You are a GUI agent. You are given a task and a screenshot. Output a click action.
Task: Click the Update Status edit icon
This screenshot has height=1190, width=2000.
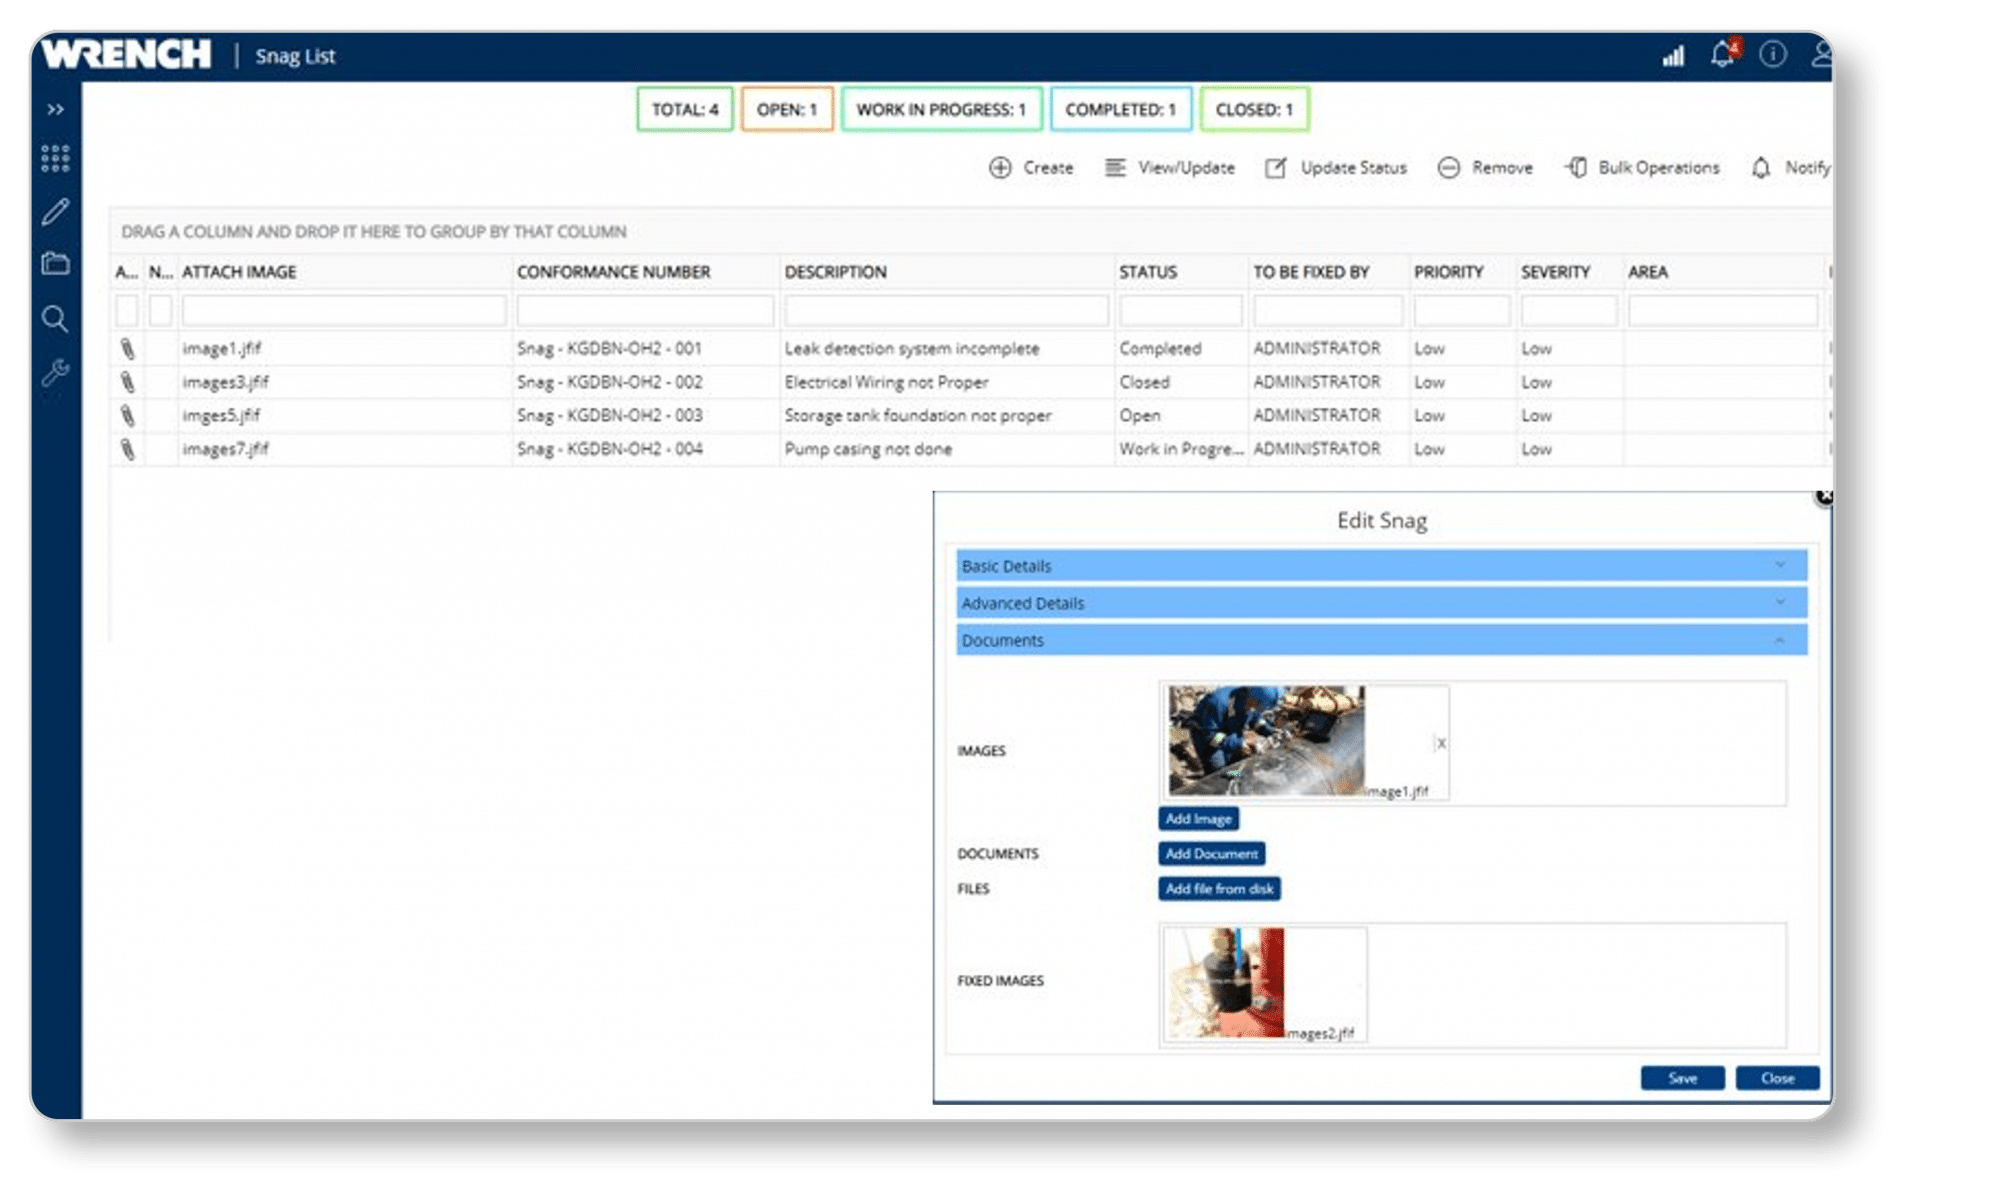click(x=1276, y=167)
